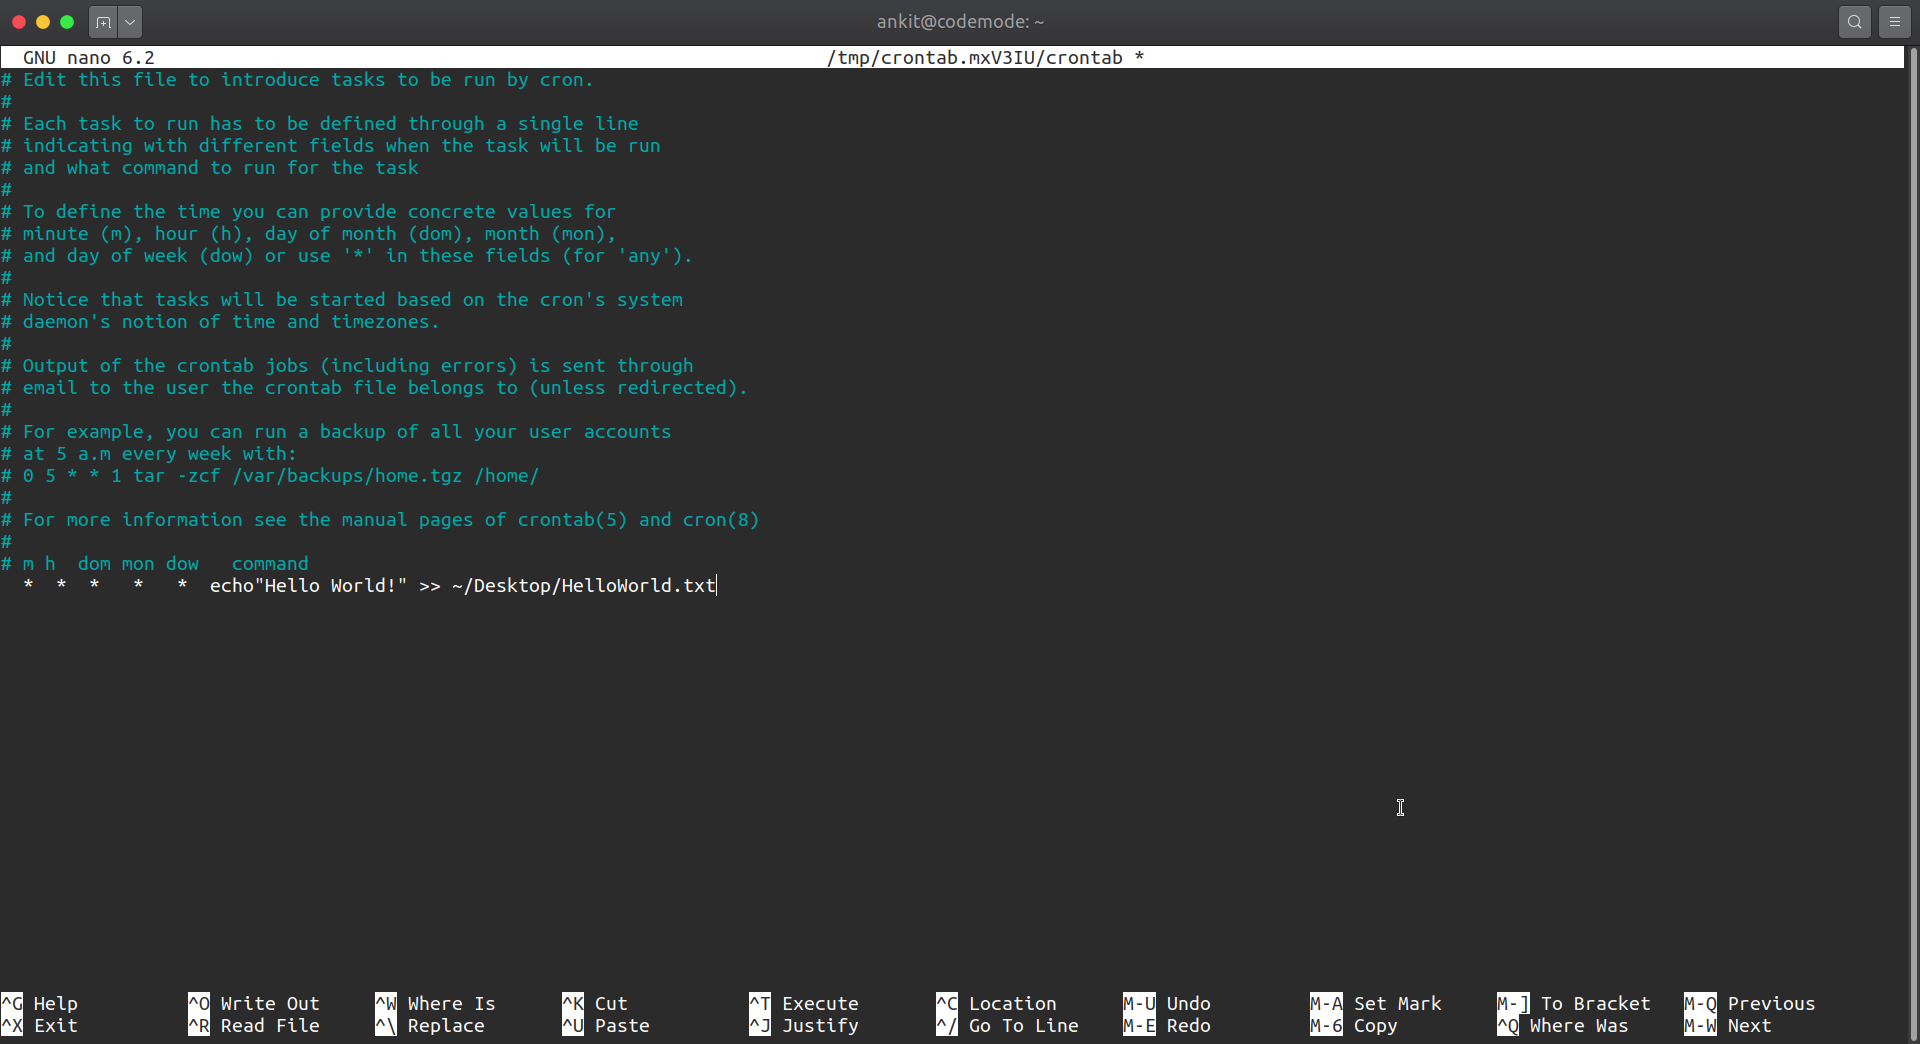Click the ~/Desktop/HelloWorld.txt path text

click(584, 586)
